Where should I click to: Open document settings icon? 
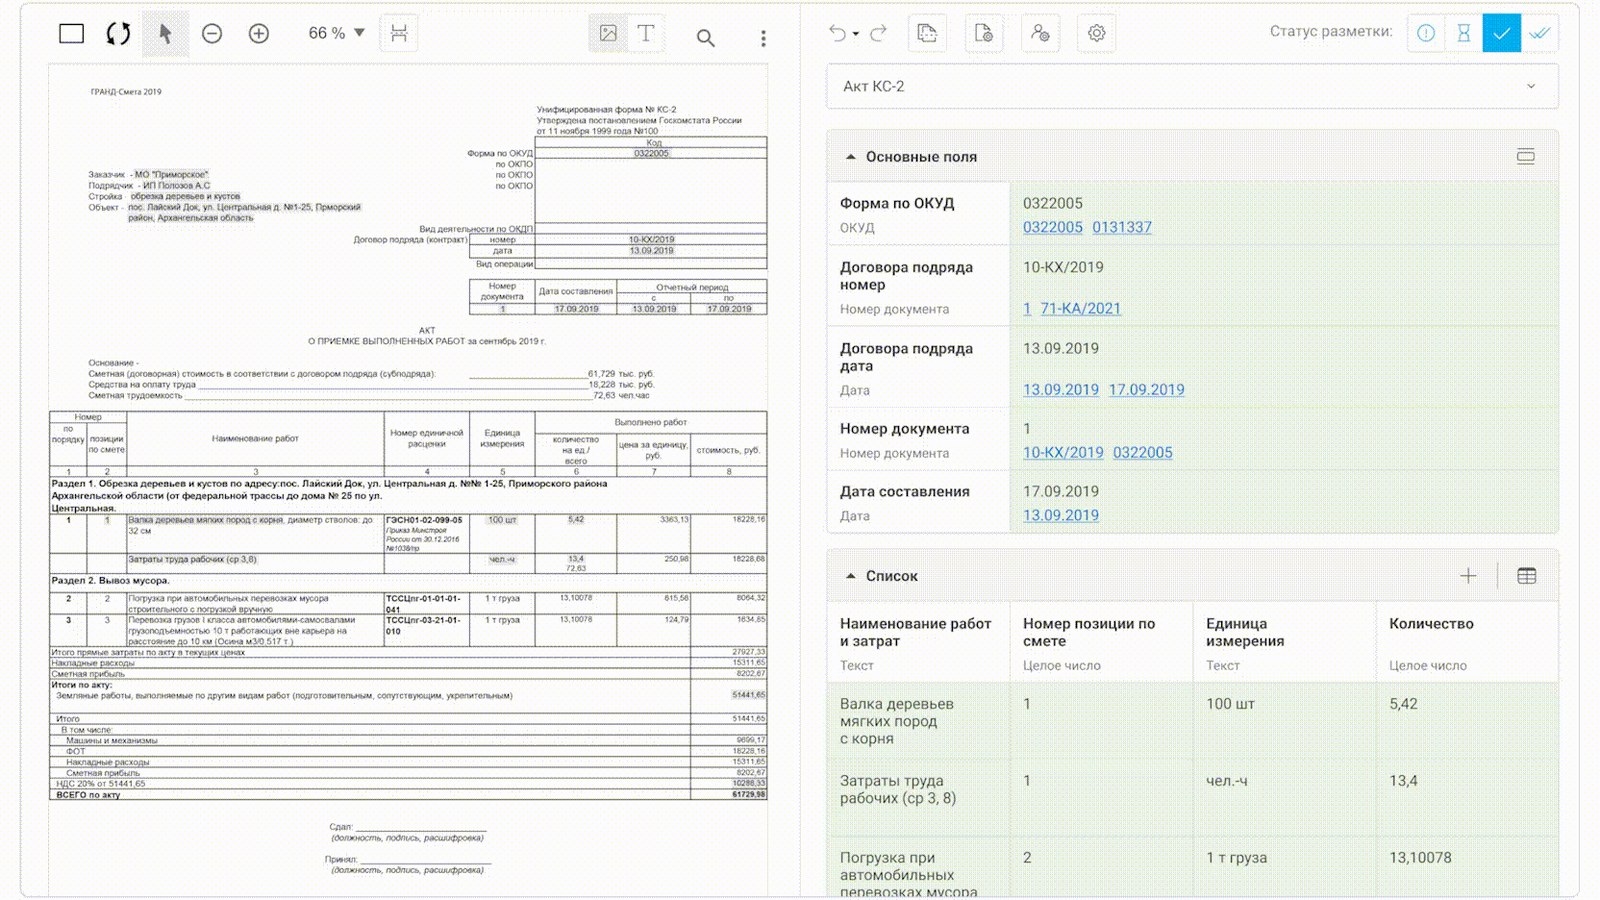coord(984,33)
